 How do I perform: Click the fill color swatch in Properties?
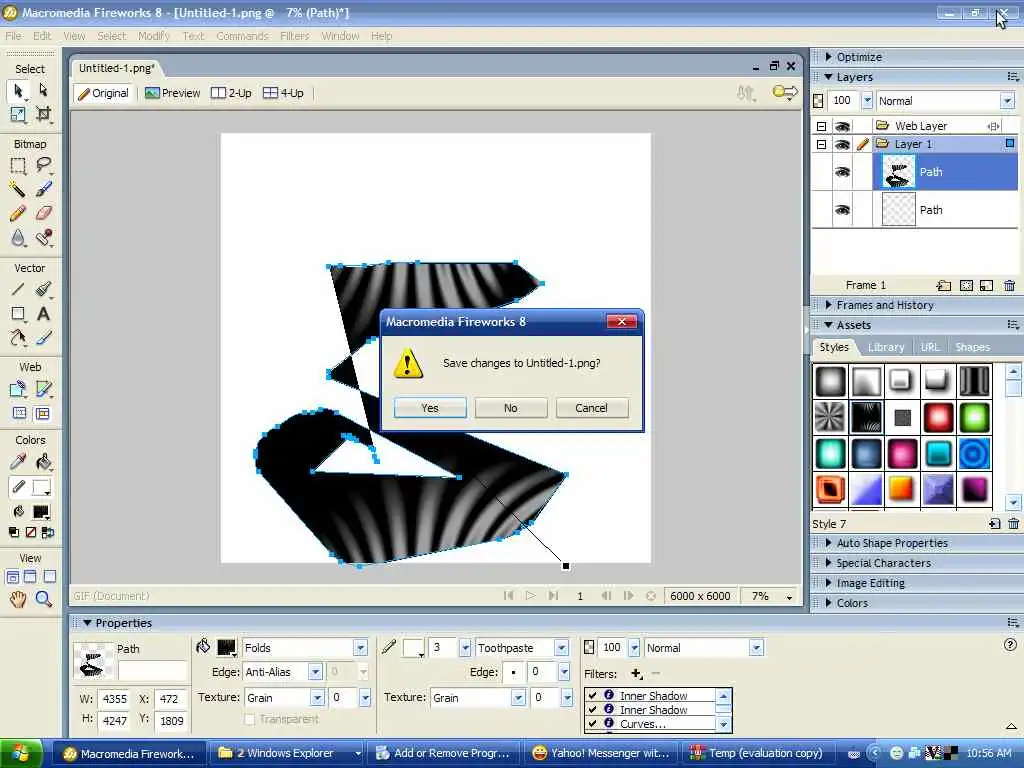227,647
